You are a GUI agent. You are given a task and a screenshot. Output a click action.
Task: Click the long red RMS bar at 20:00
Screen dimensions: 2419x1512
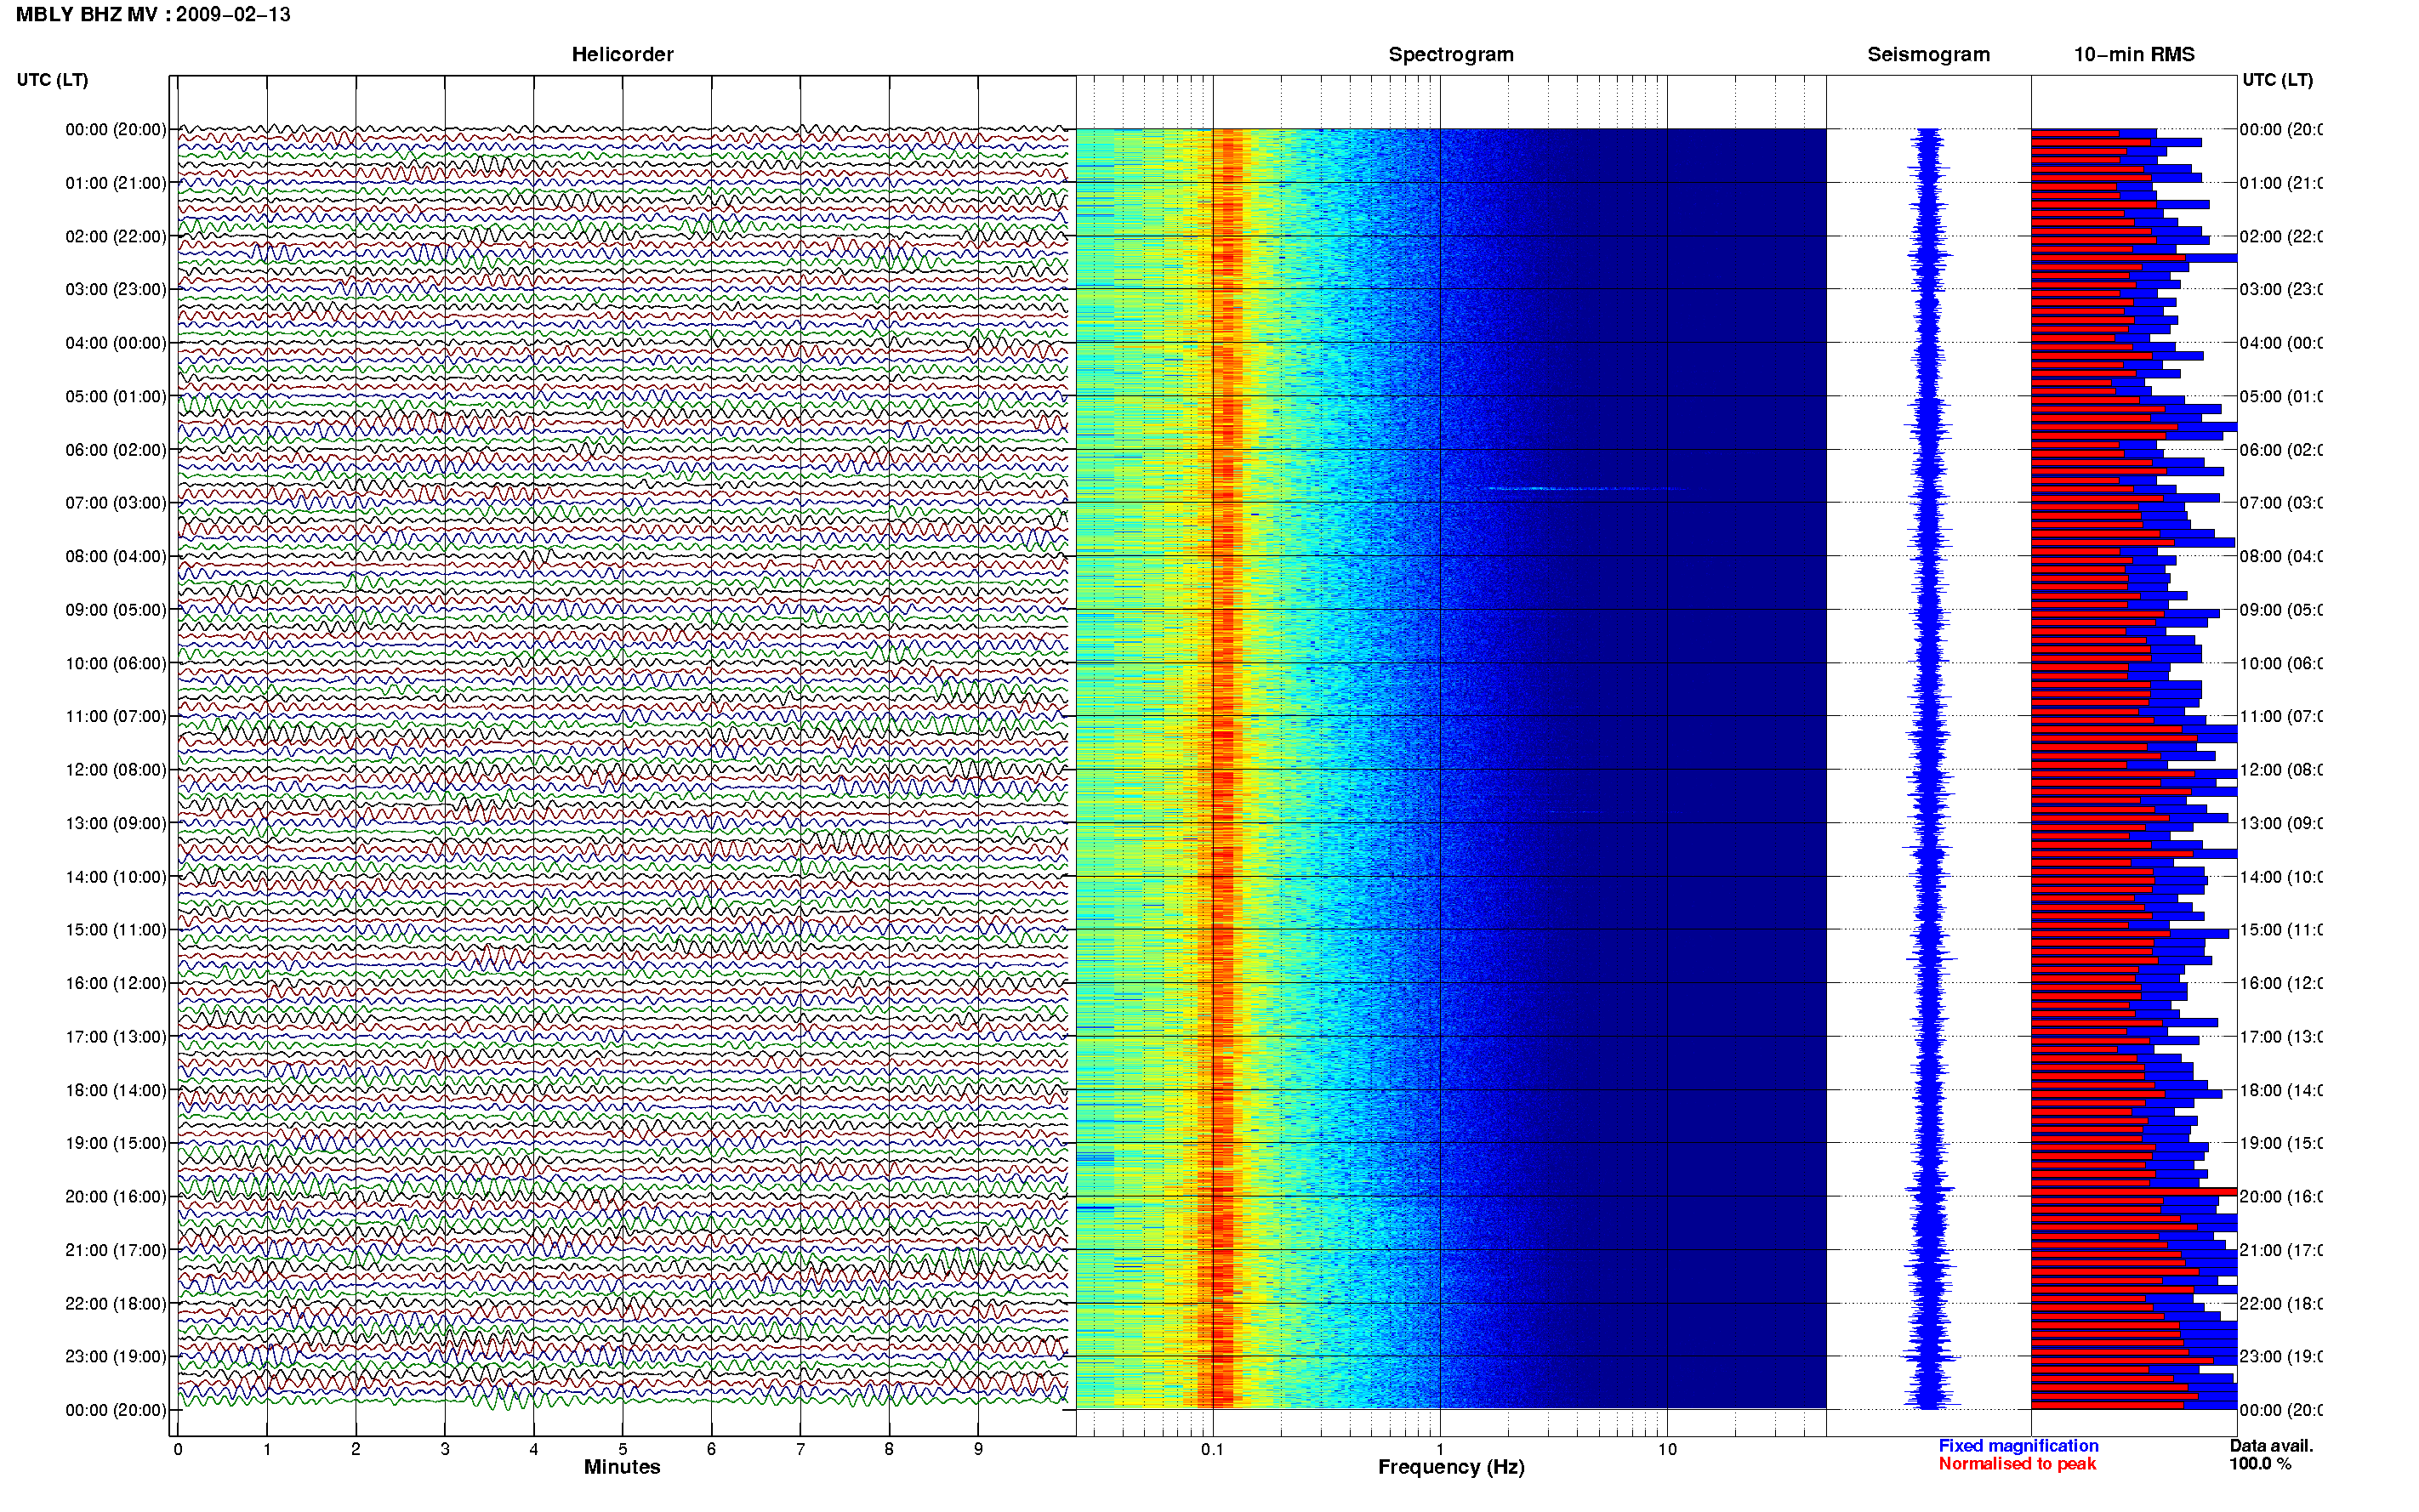2134,1192
